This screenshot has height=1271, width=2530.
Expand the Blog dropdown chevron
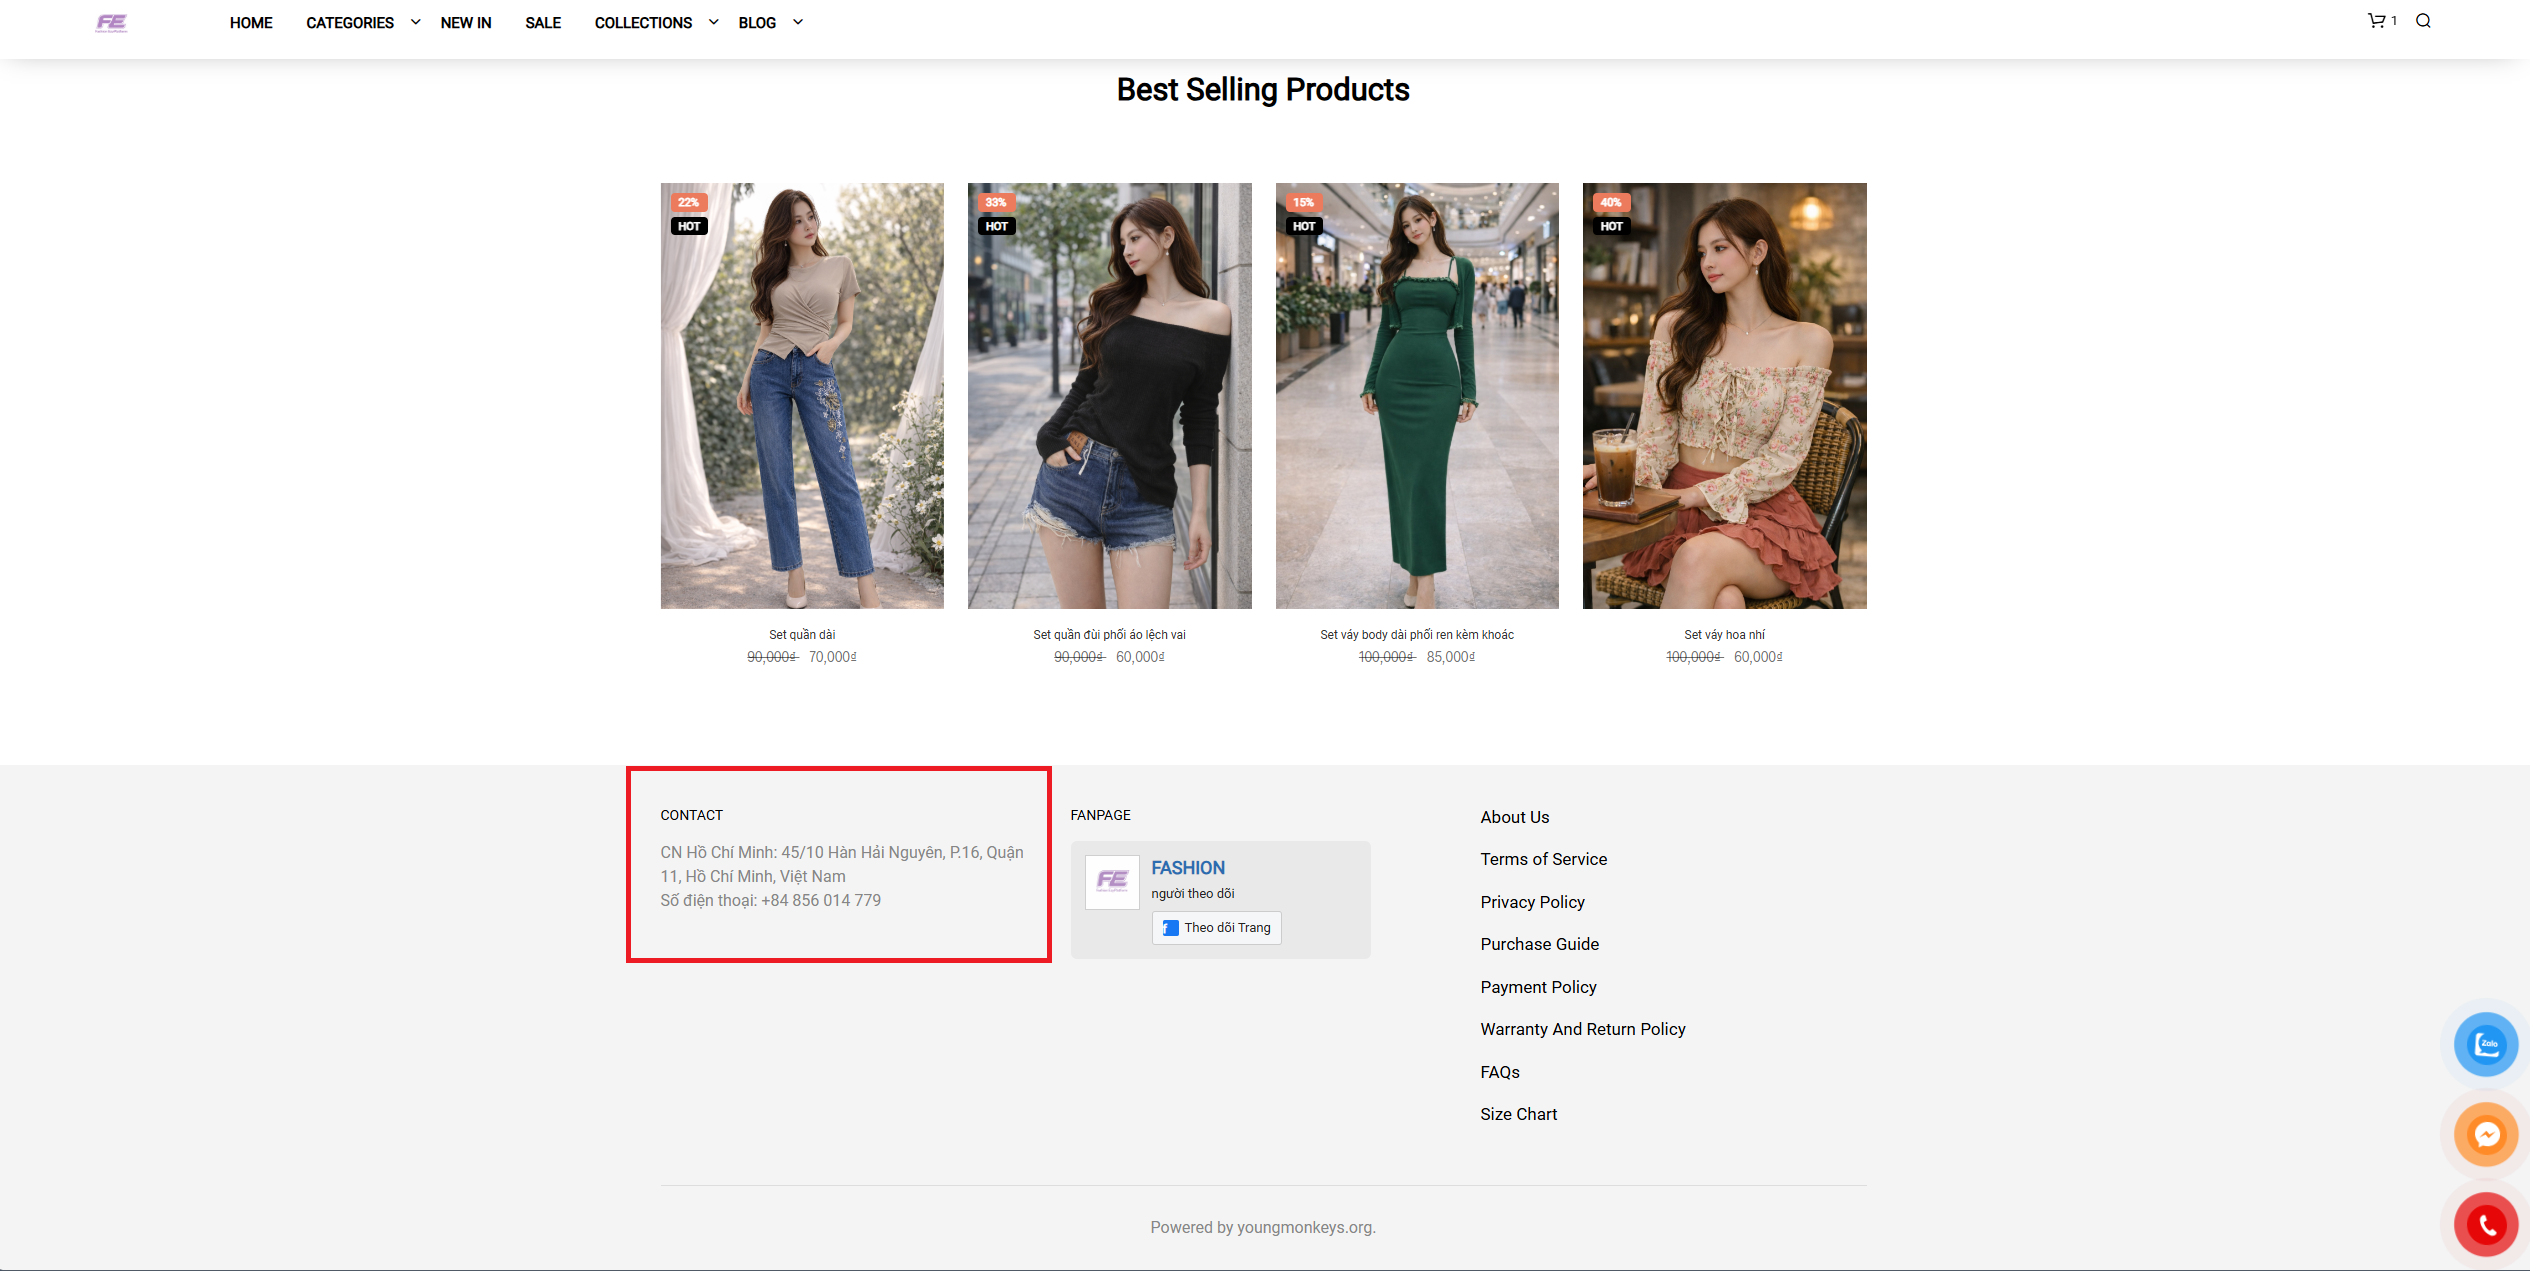pyautogui.click(x=798, y=22)
